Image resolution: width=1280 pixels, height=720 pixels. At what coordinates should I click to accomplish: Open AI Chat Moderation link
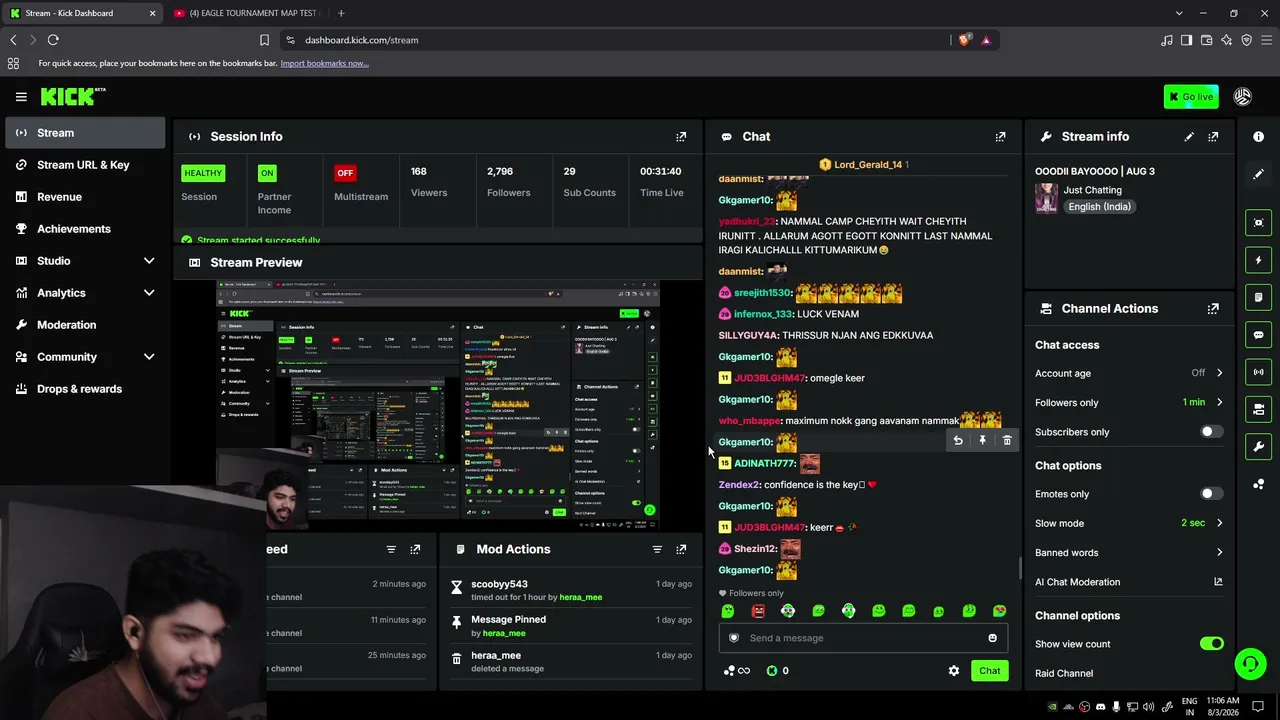click(x=1128, y=582)
